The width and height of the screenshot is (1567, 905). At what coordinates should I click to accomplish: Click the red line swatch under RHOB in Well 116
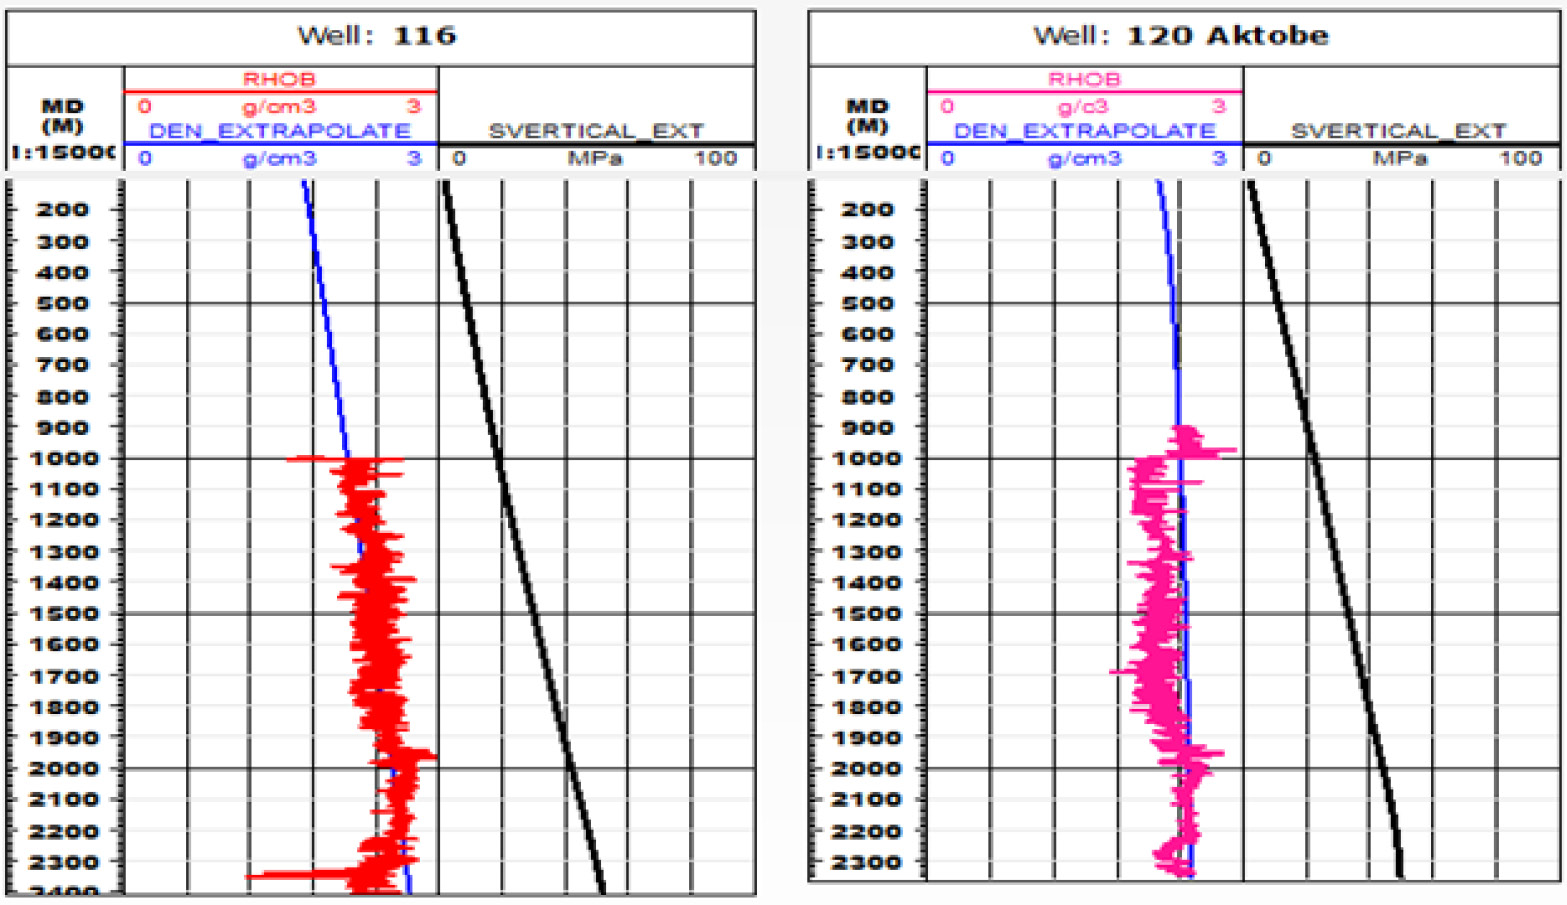(280, 92)
